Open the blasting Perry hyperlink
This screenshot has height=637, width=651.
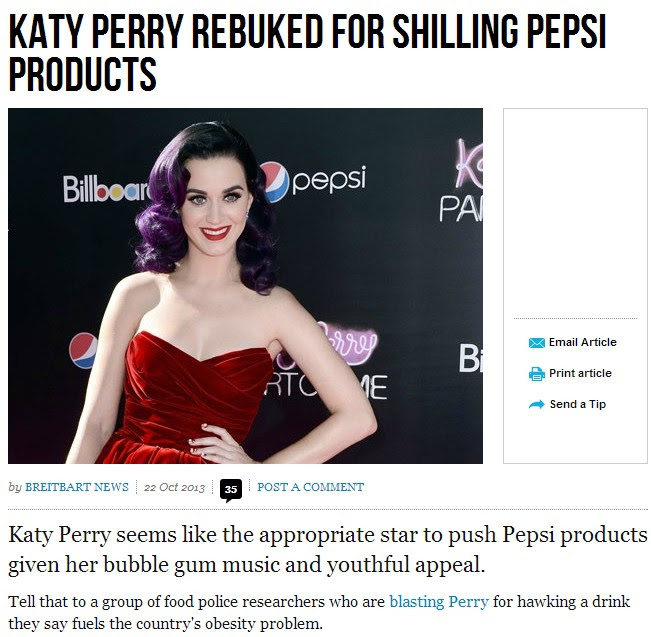coord(439,601)
